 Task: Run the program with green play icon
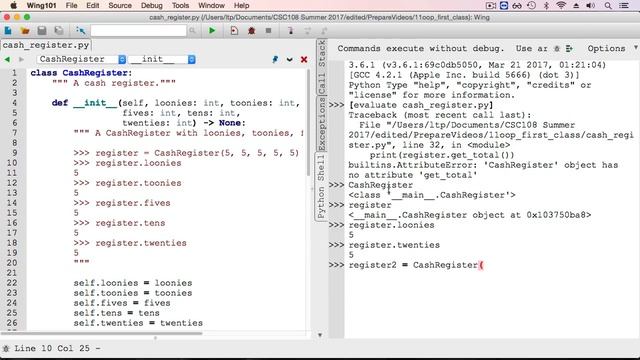(212, 31)
